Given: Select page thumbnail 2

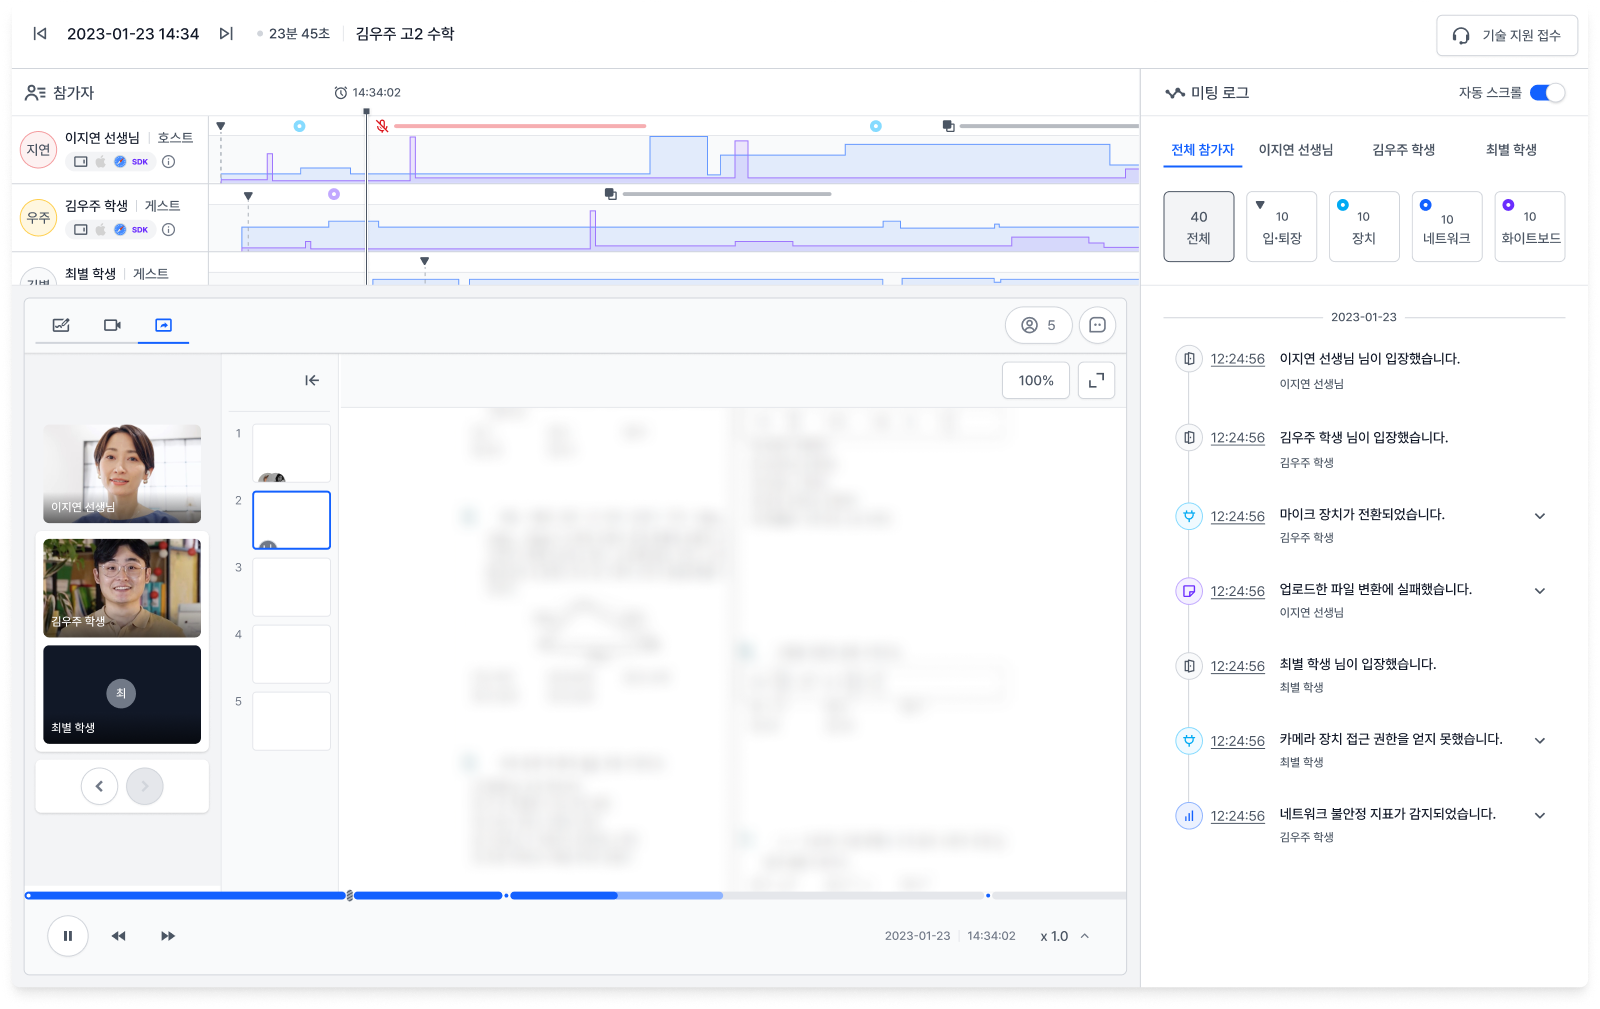Looking at the screenshot, I should point(291,520).
